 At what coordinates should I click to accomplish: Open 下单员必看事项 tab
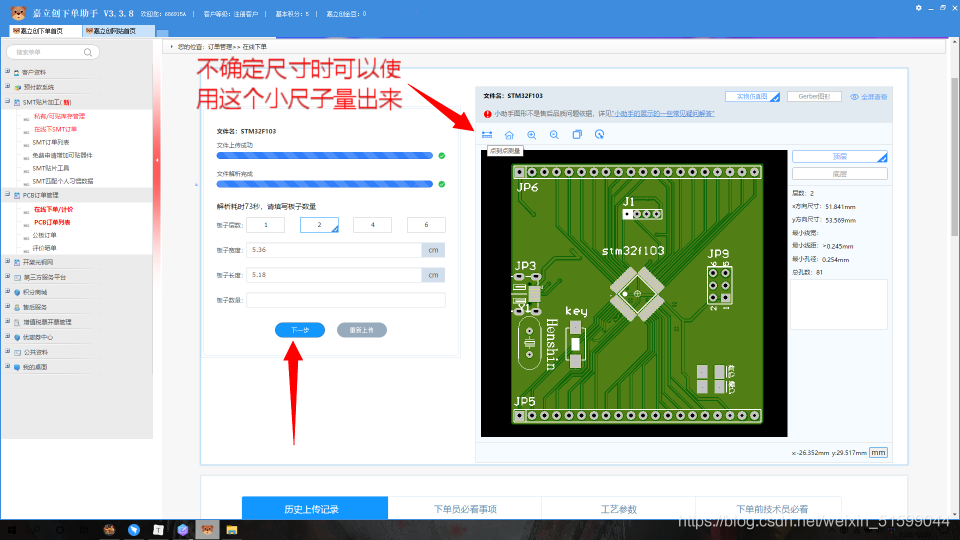click(x=465, y=509)
